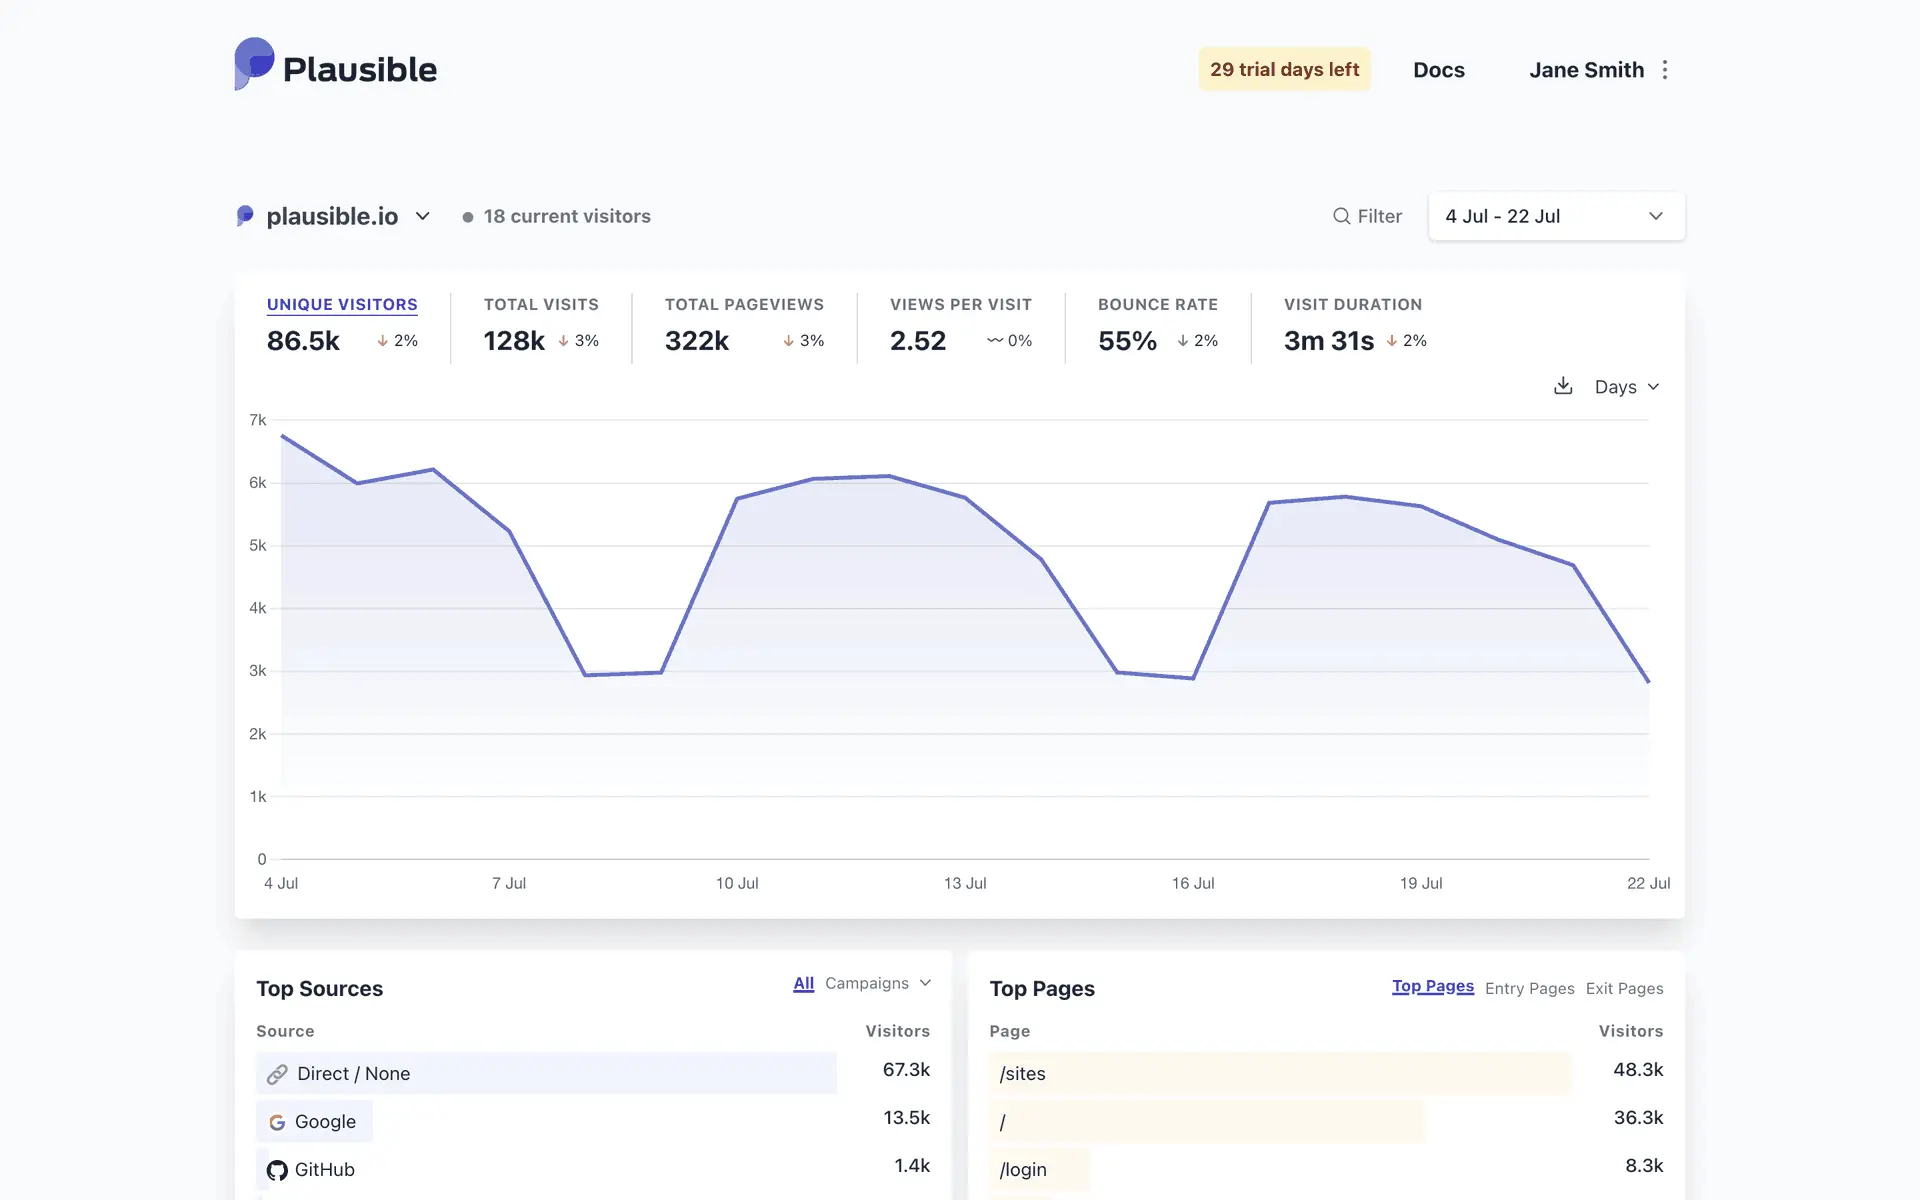1920x1200 pixels.
Task: Show the Exit Pages tab
Action: (x=1624, y=988)
